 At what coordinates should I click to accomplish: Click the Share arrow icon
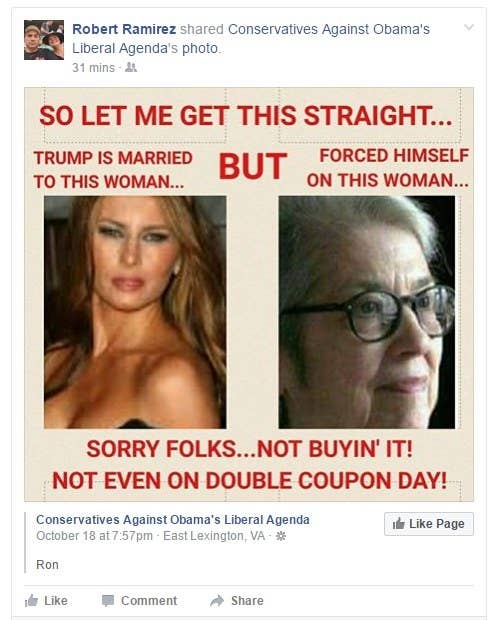tap(217, 601)
